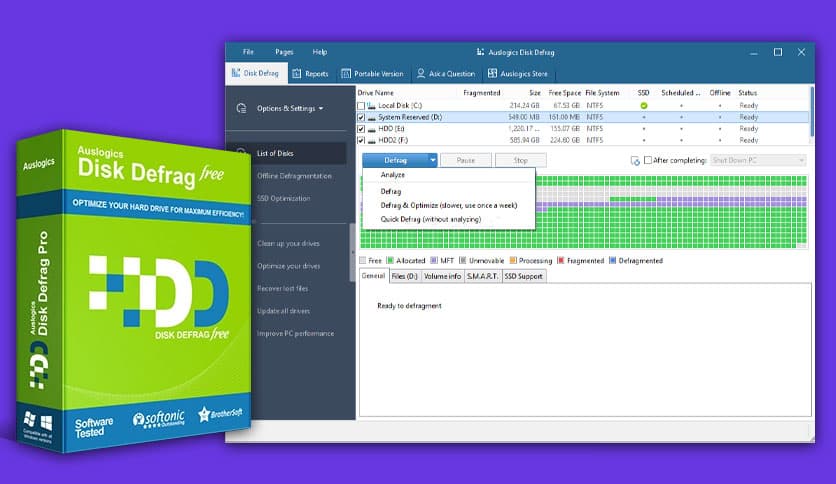Sort by the Free Space column header
Viewport: 836px width, 484px height.
tap(565, 93)
